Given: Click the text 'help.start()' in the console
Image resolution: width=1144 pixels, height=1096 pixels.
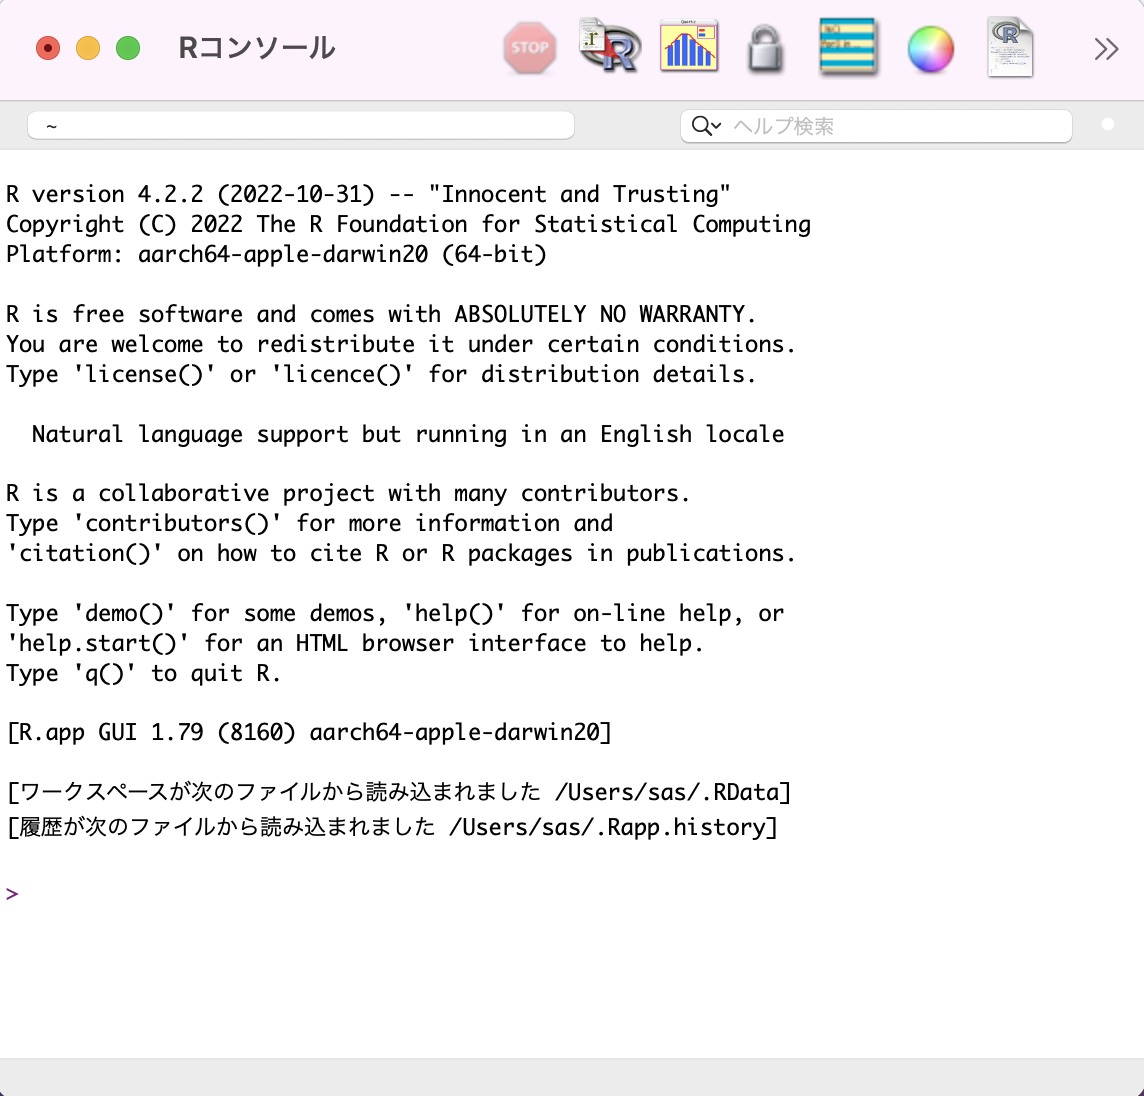Looking at the screenshot, I should 98,643.
